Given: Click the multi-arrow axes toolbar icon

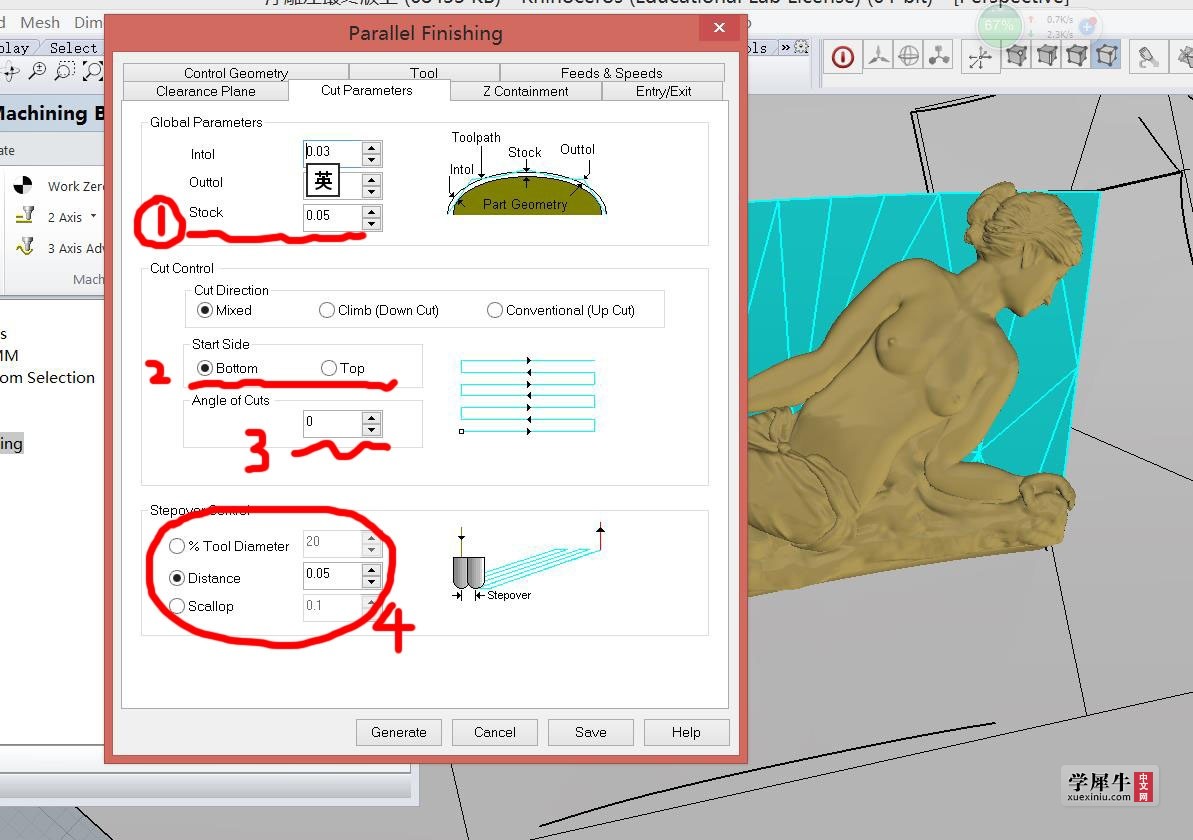Looking at the screenshot, I should [980, 57].
